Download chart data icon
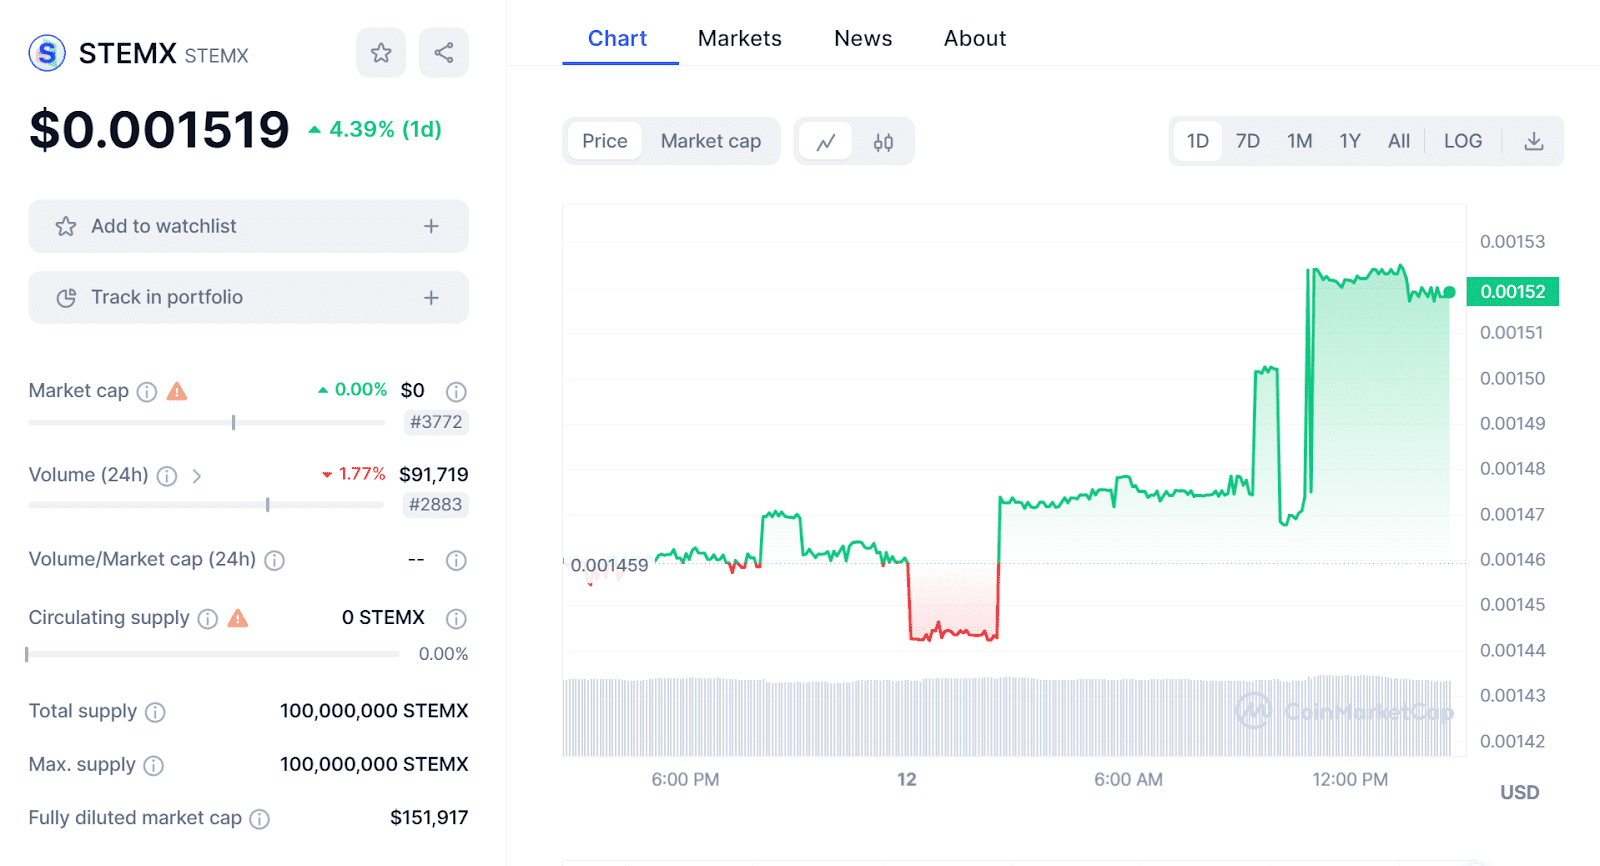The width and height of the screenshot is (1600, 866). click(x=1534, y=141)
